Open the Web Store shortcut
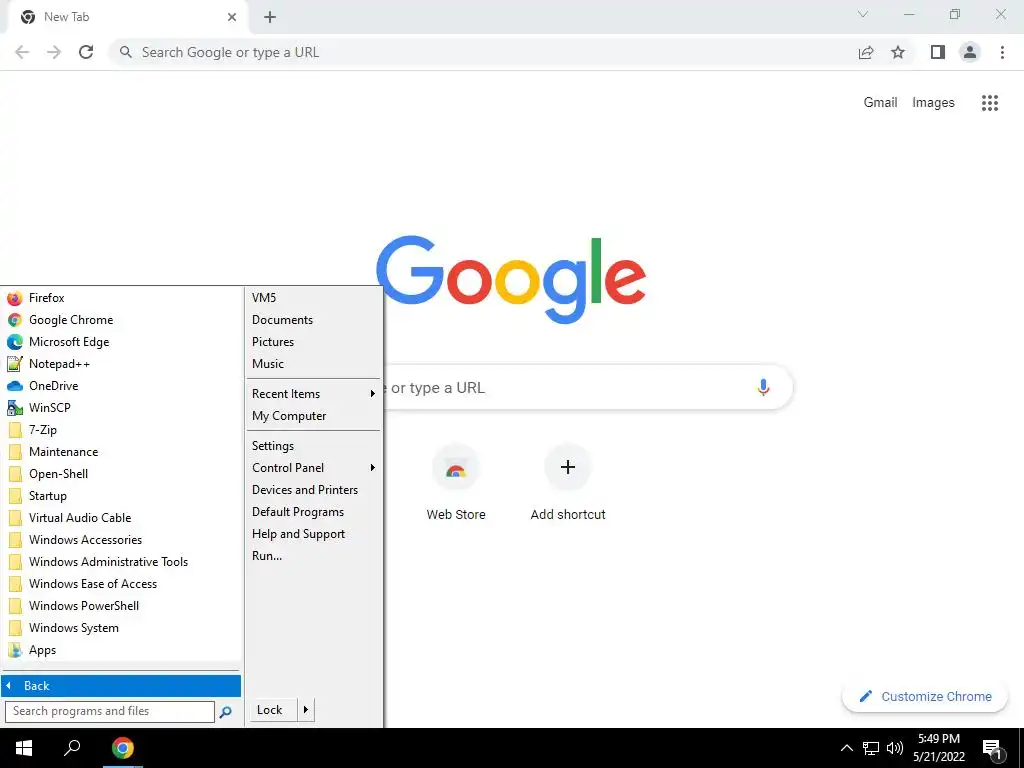This screenshot has width=1024, height=768. (x=456, y=482)
